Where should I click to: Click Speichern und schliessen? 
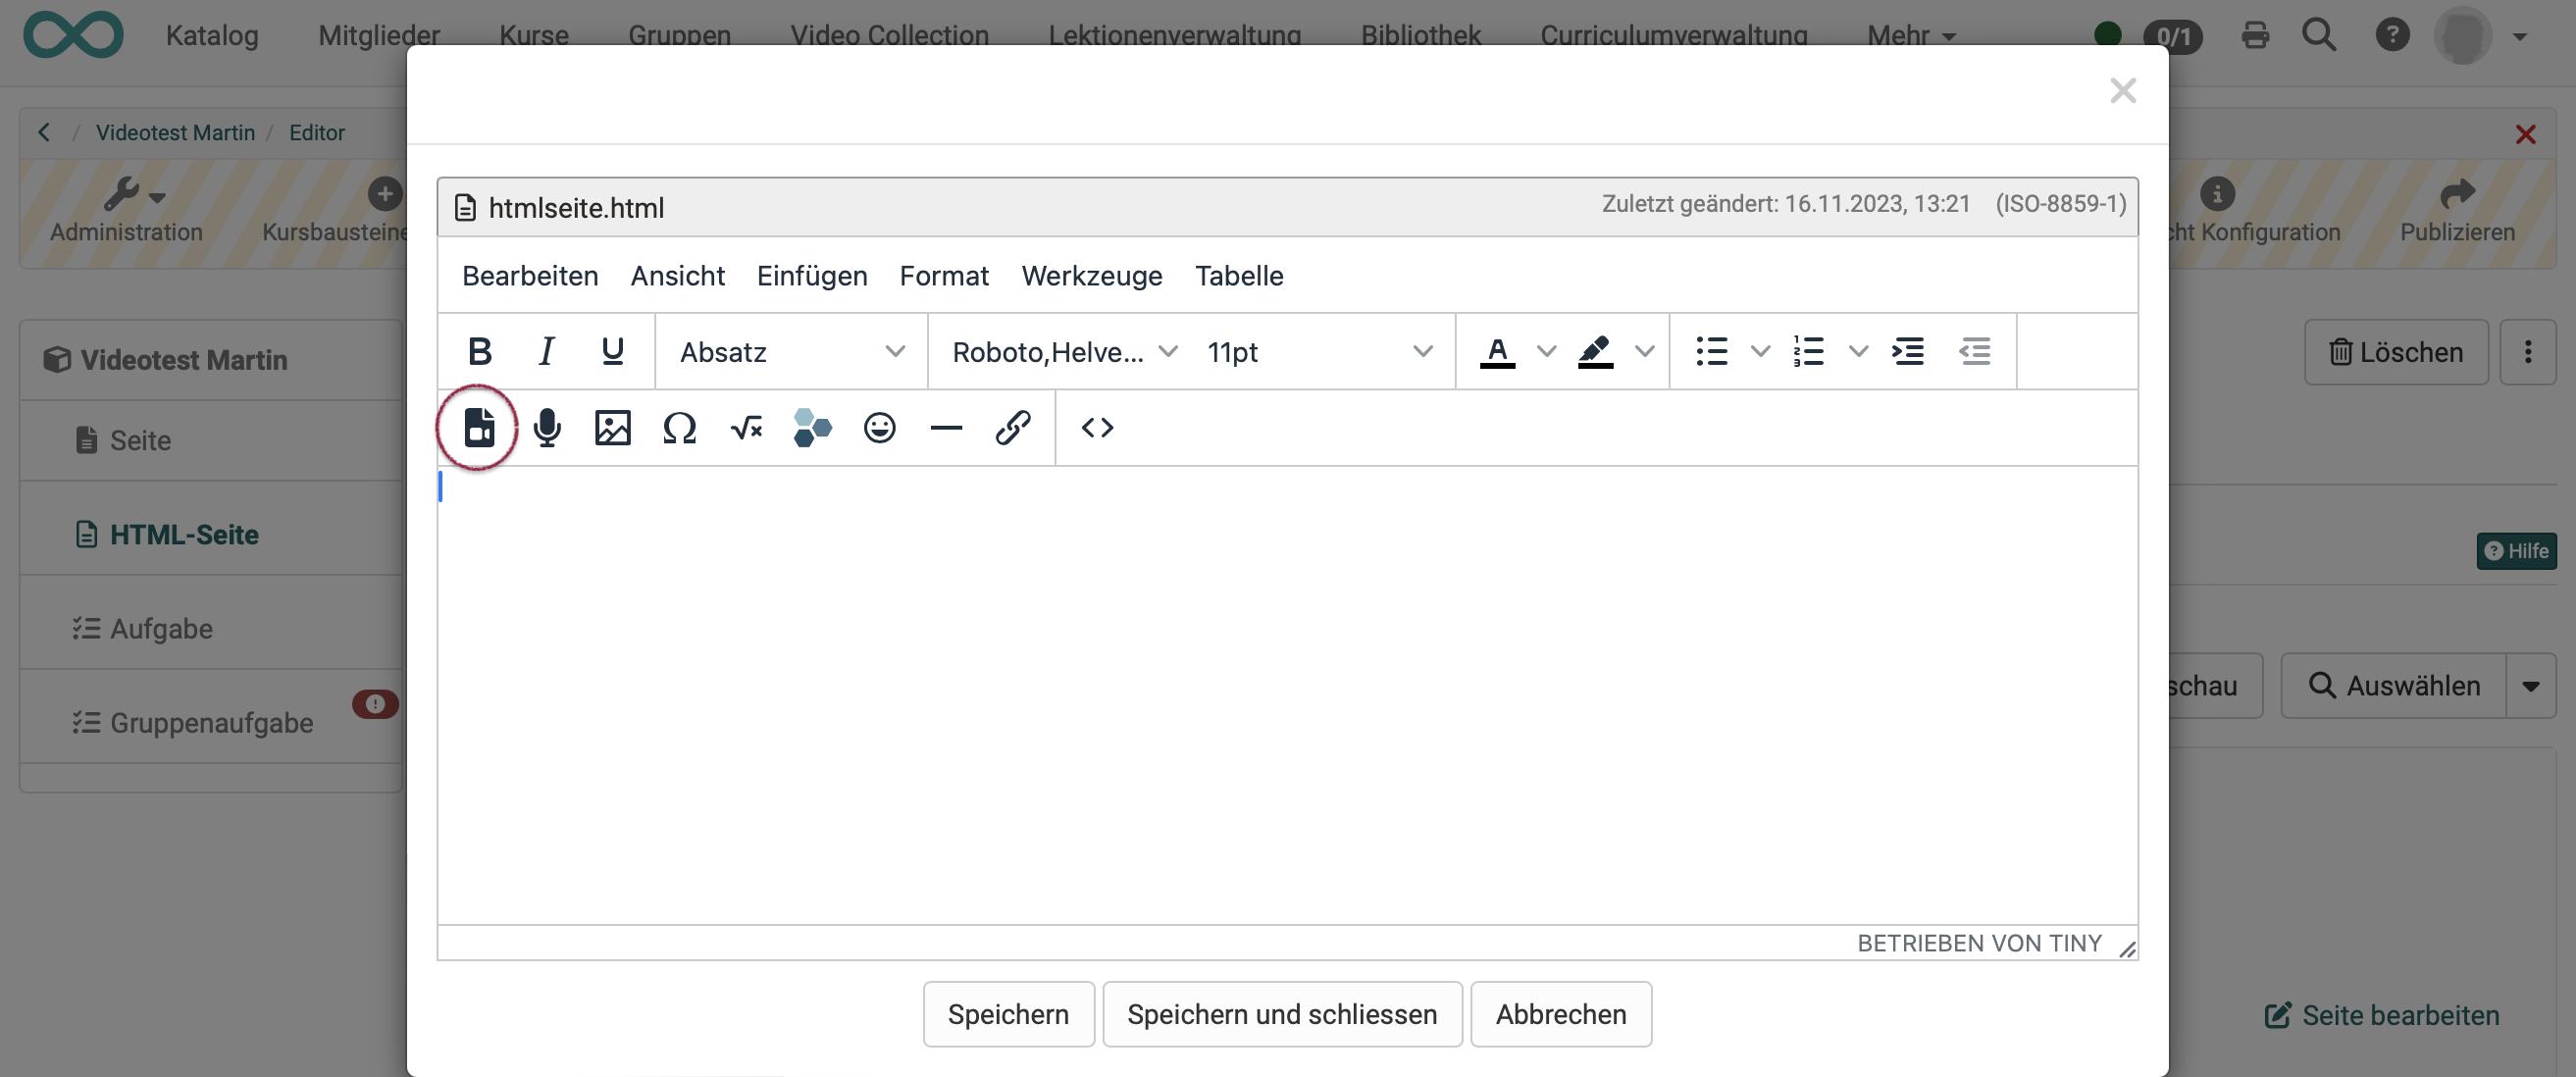1282,1014
